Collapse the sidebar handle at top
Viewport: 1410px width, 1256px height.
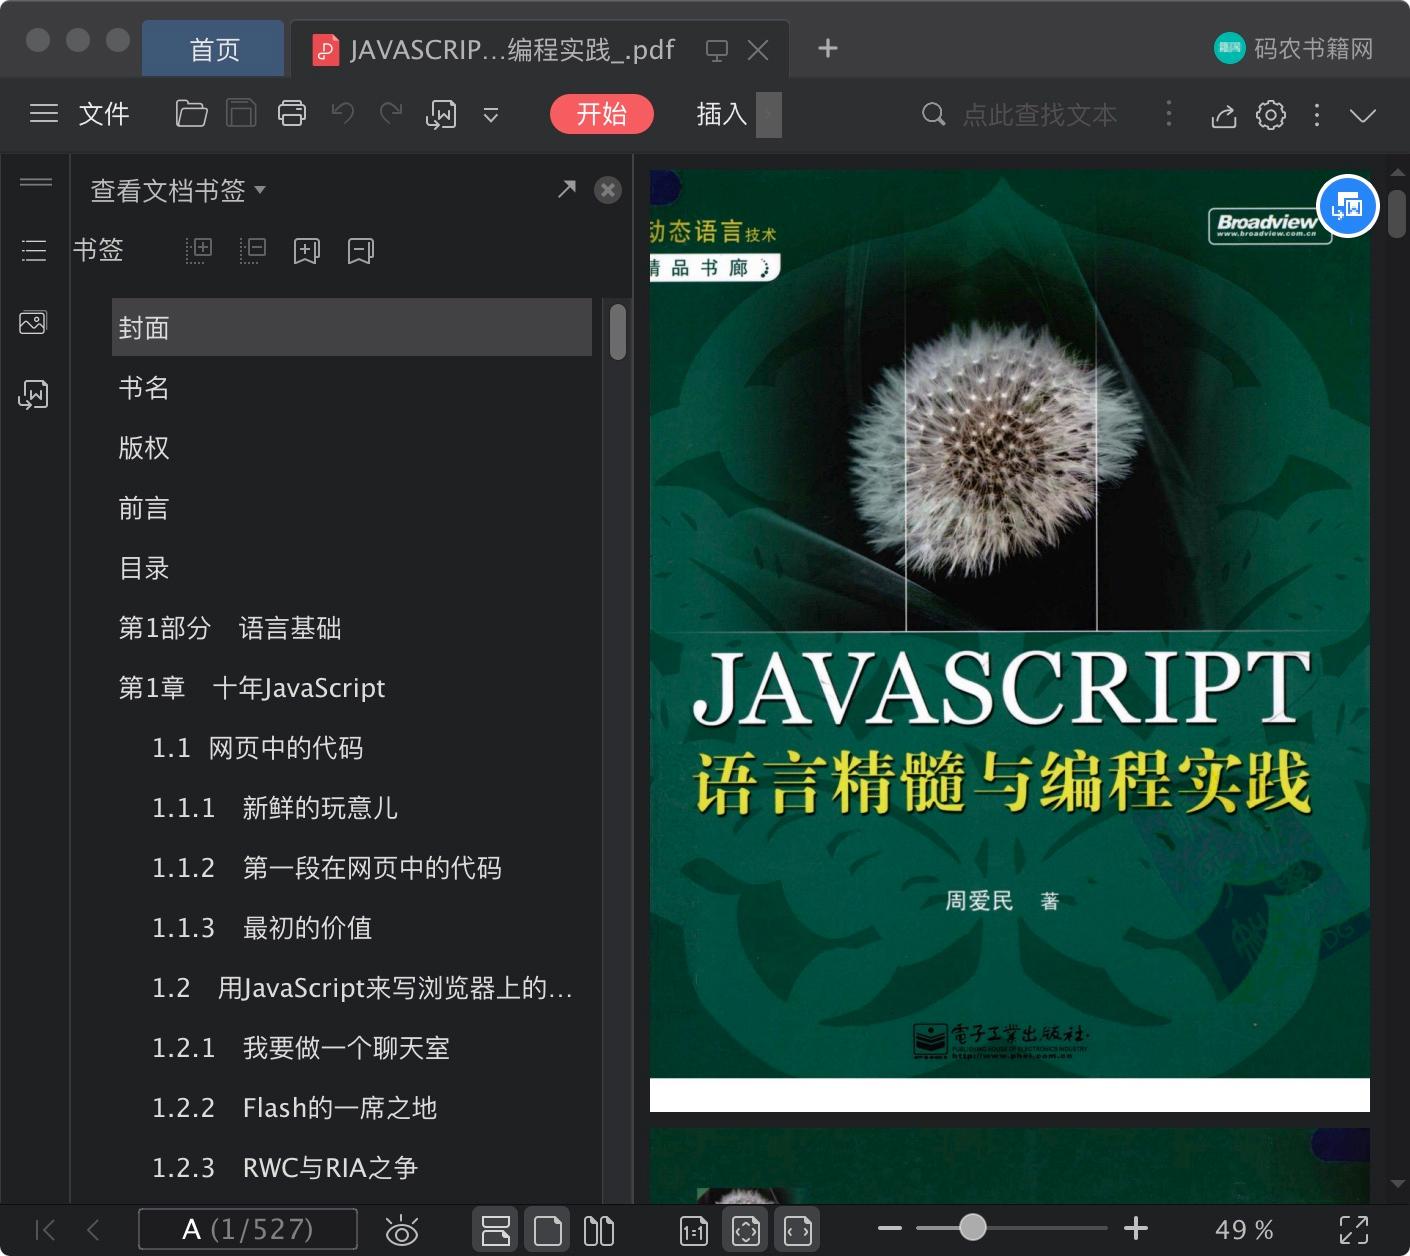pos(36,182)
